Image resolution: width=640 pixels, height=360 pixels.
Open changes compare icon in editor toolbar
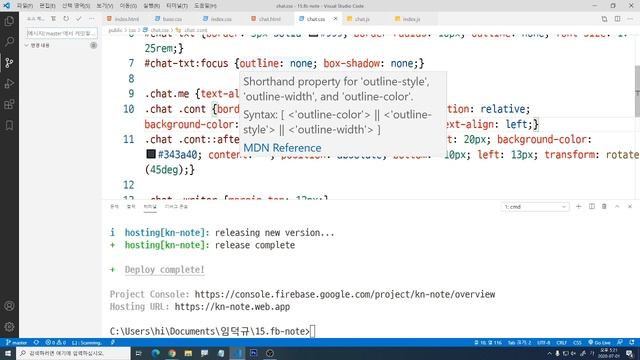[x=604, y=19]
